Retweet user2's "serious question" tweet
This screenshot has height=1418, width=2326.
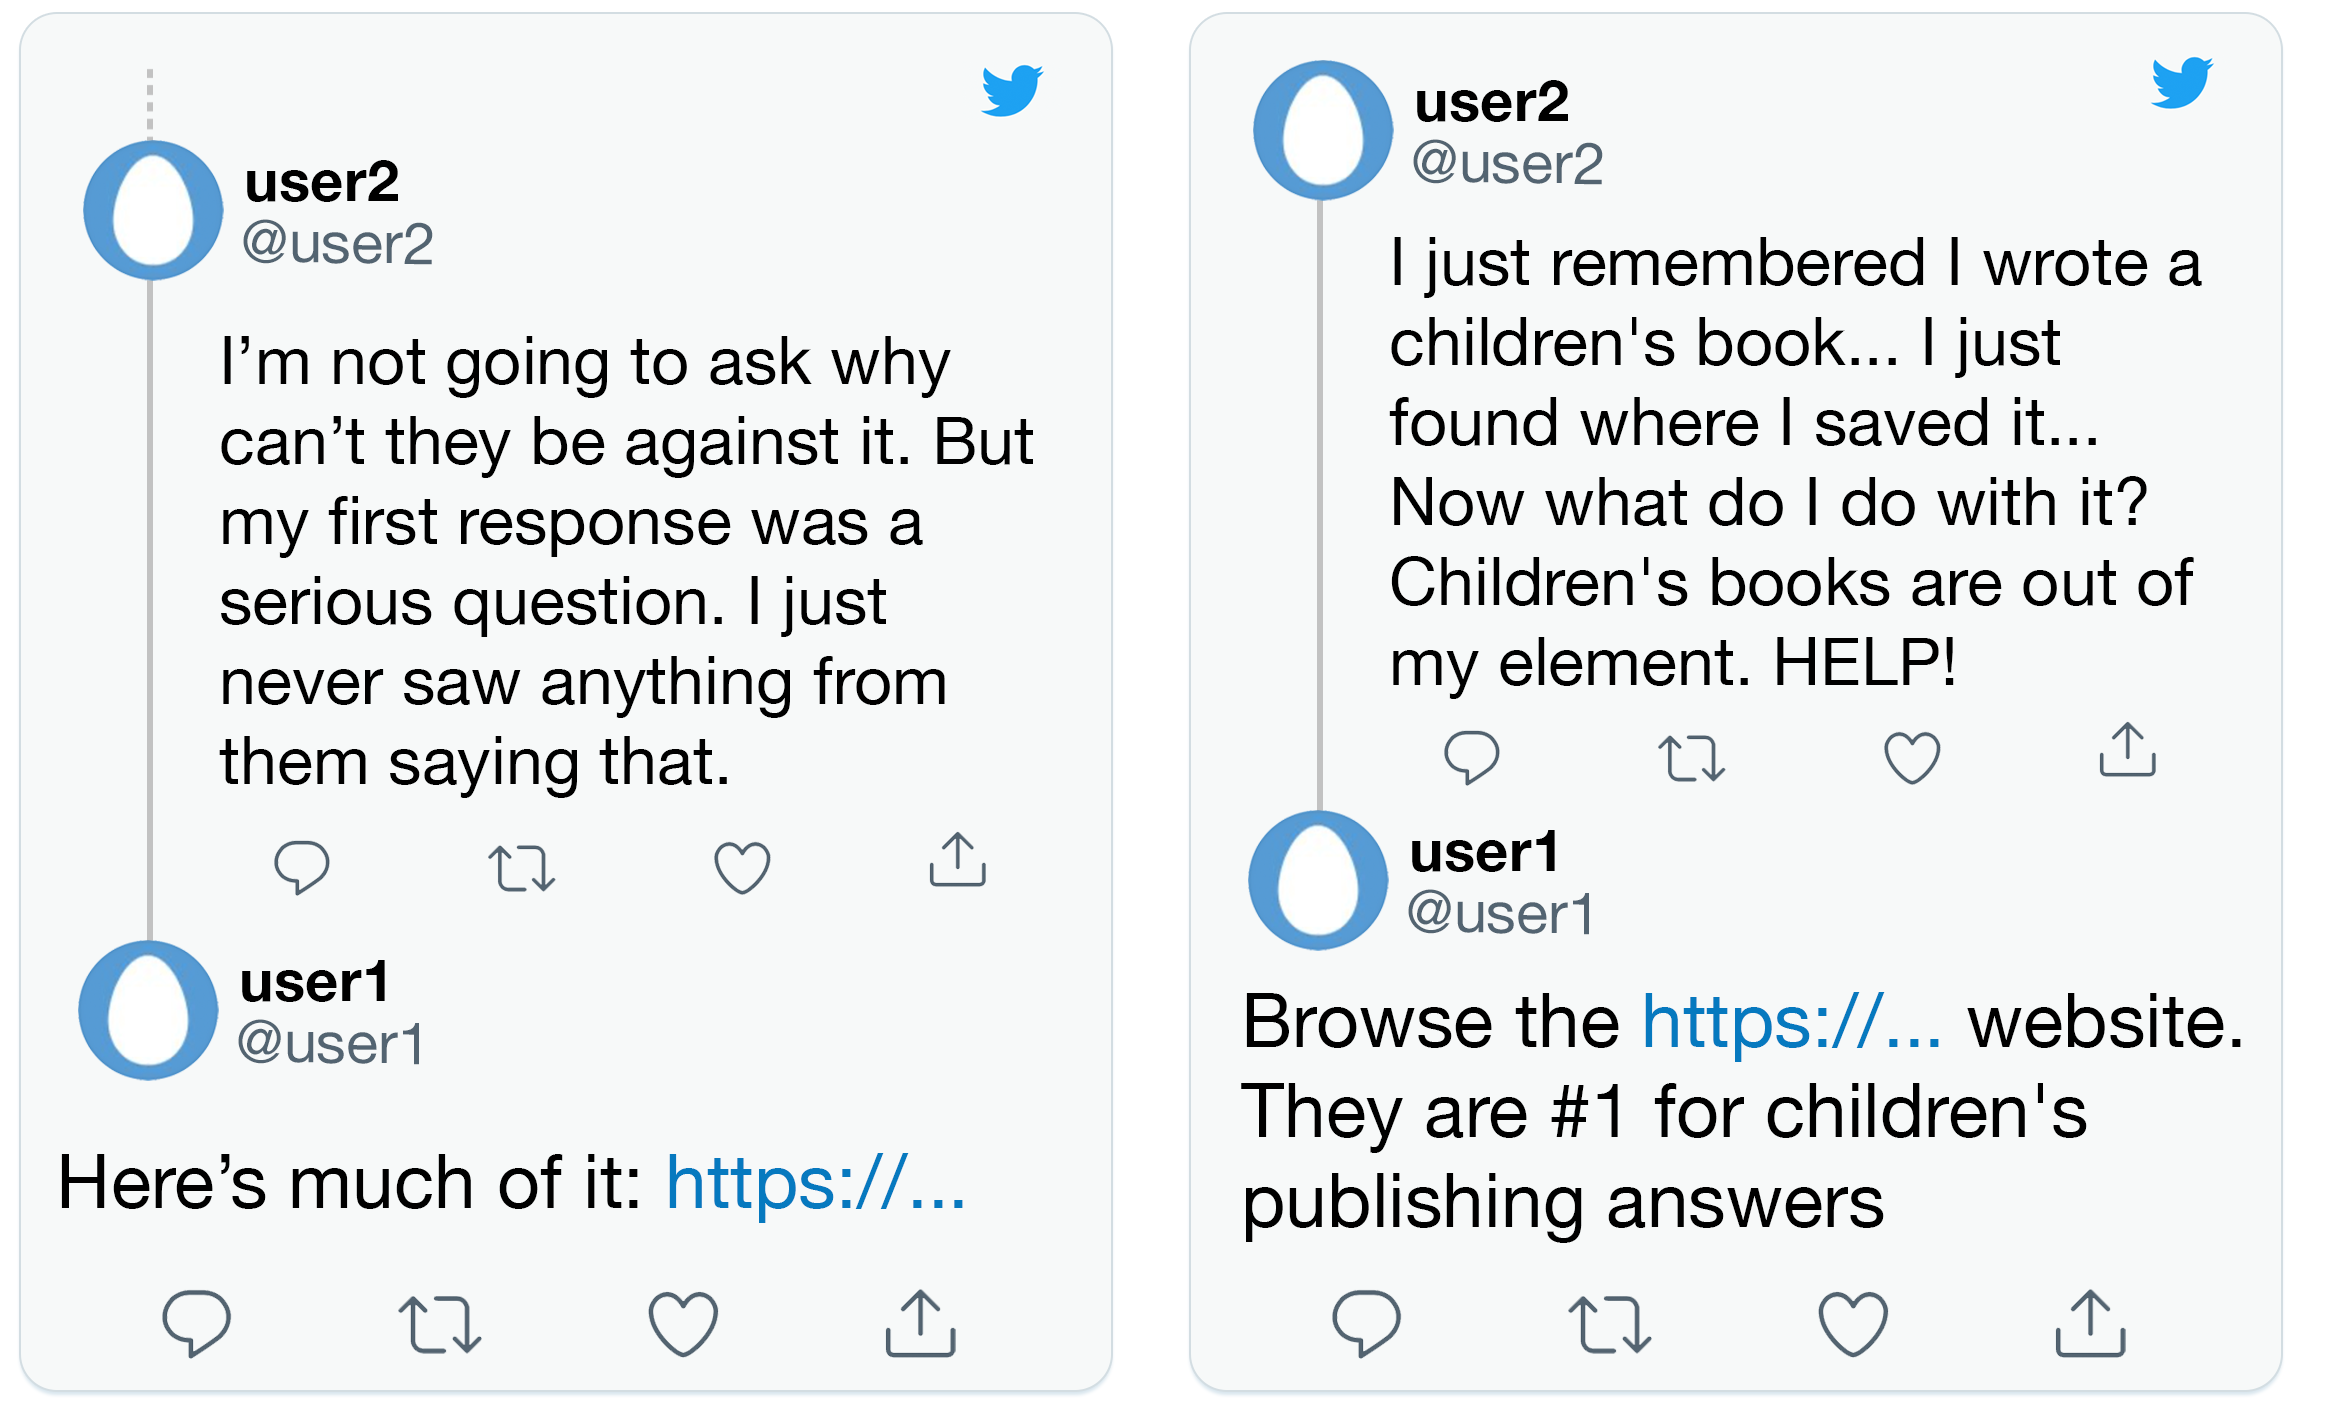point(521,868)
